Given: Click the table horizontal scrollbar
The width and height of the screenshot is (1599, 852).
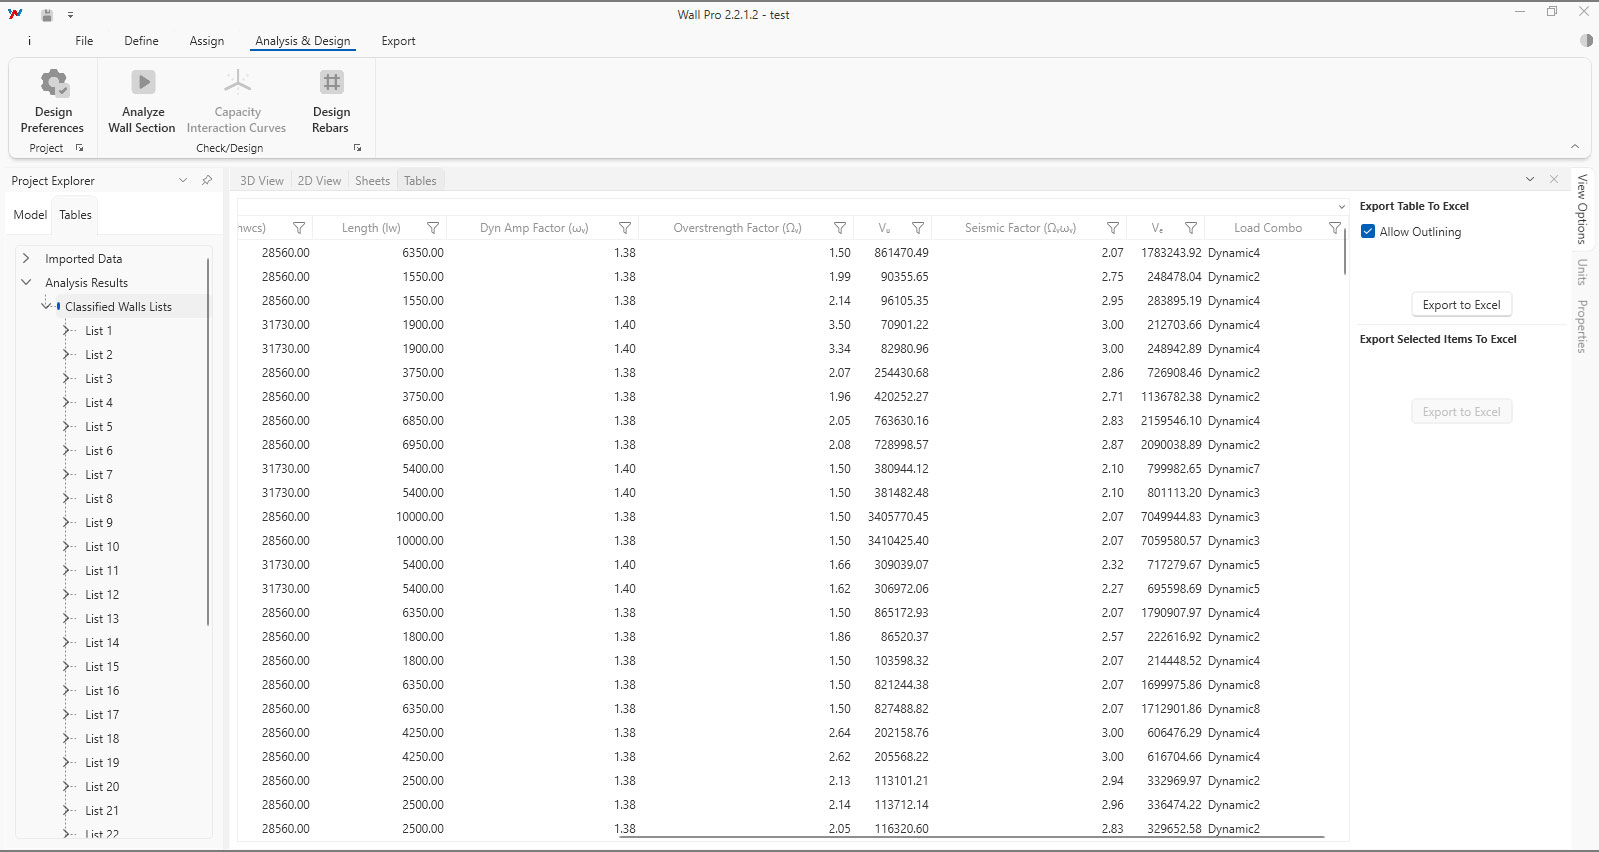Looking at the screenshot, I should coord(970,837).
